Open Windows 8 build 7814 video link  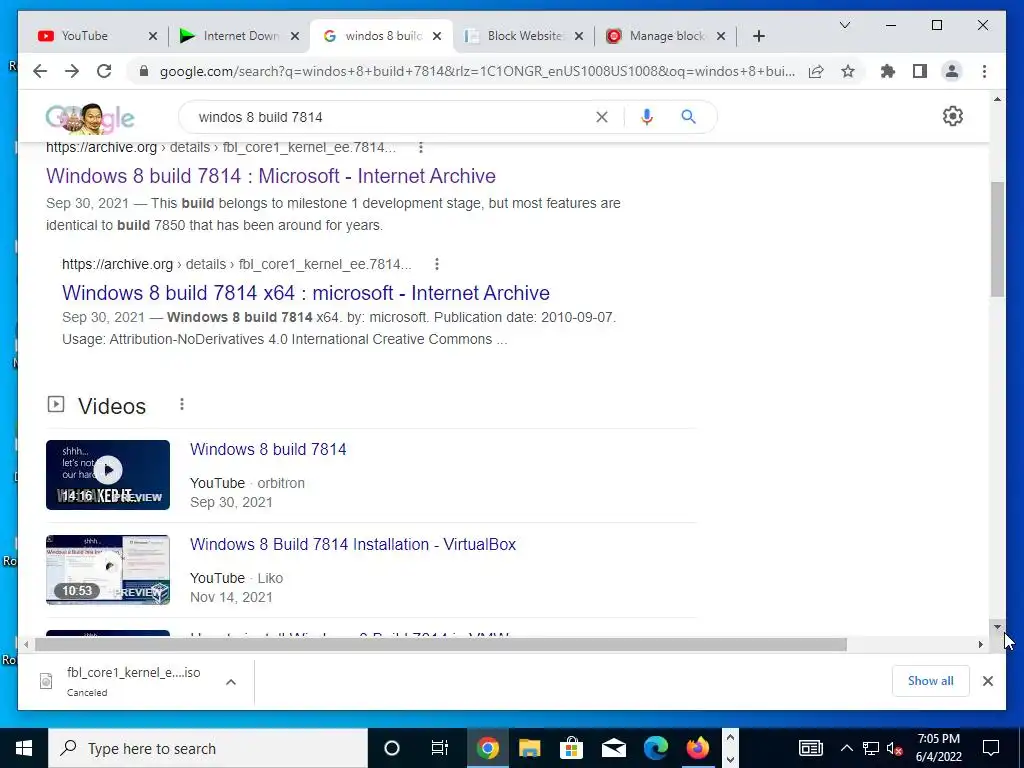268,449
